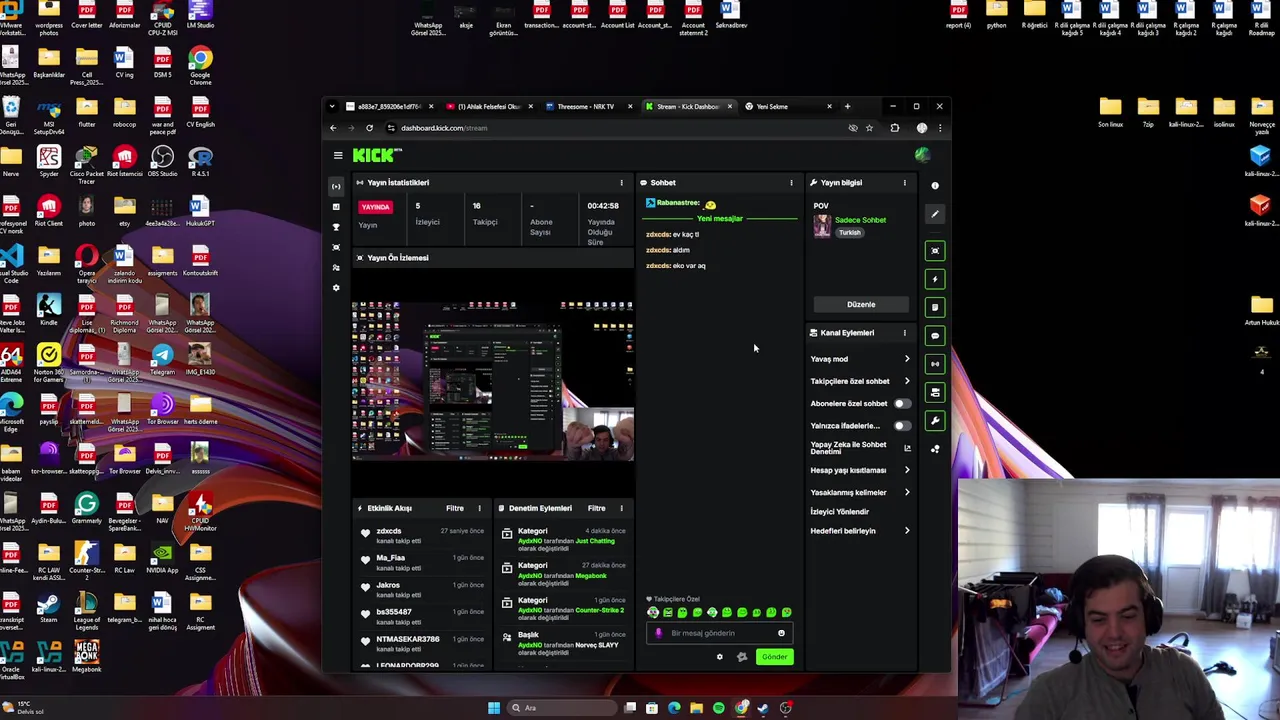The image size is (1280, 720).
Task: Click the info icon on right rail
Action: click(935, 185)
